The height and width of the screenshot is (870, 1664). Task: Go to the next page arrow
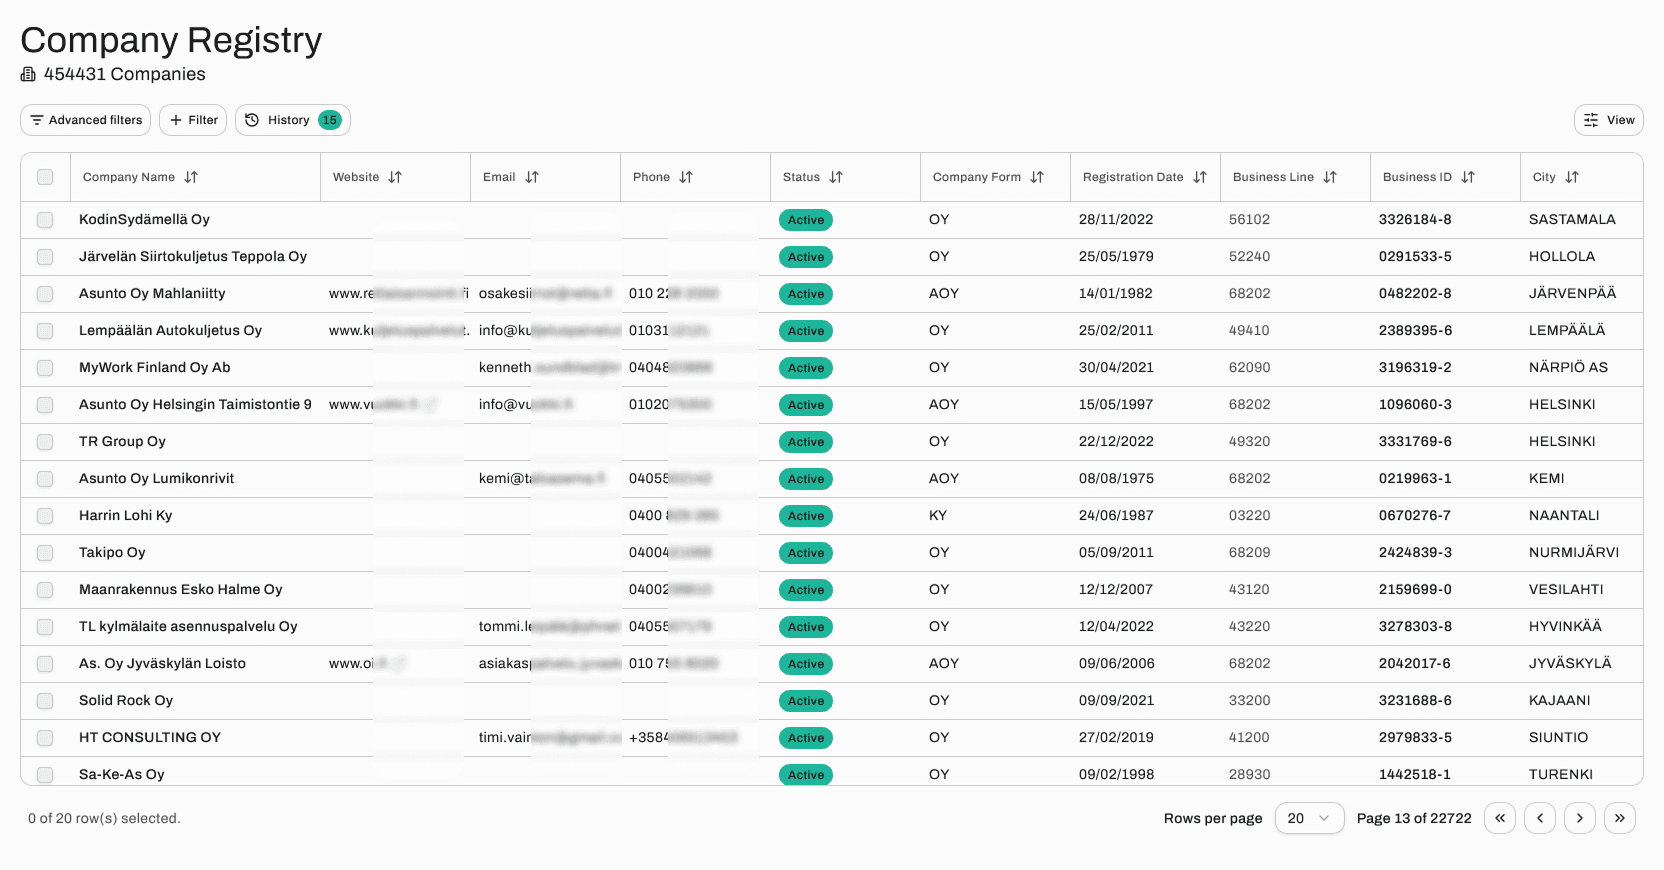pyautogui.click(x=1580, y=818)
